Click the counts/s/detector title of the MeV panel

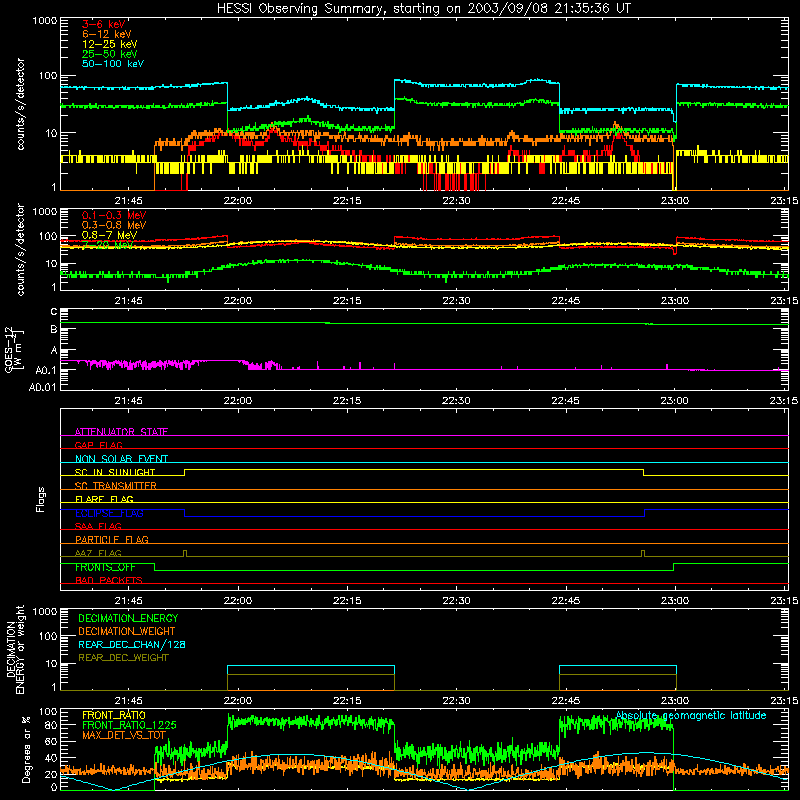20,249
